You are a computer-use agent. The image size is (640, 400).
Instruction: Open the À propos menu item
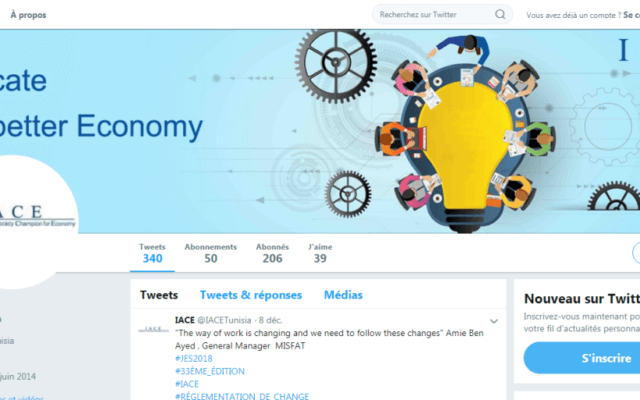click(x=28, y=15)
